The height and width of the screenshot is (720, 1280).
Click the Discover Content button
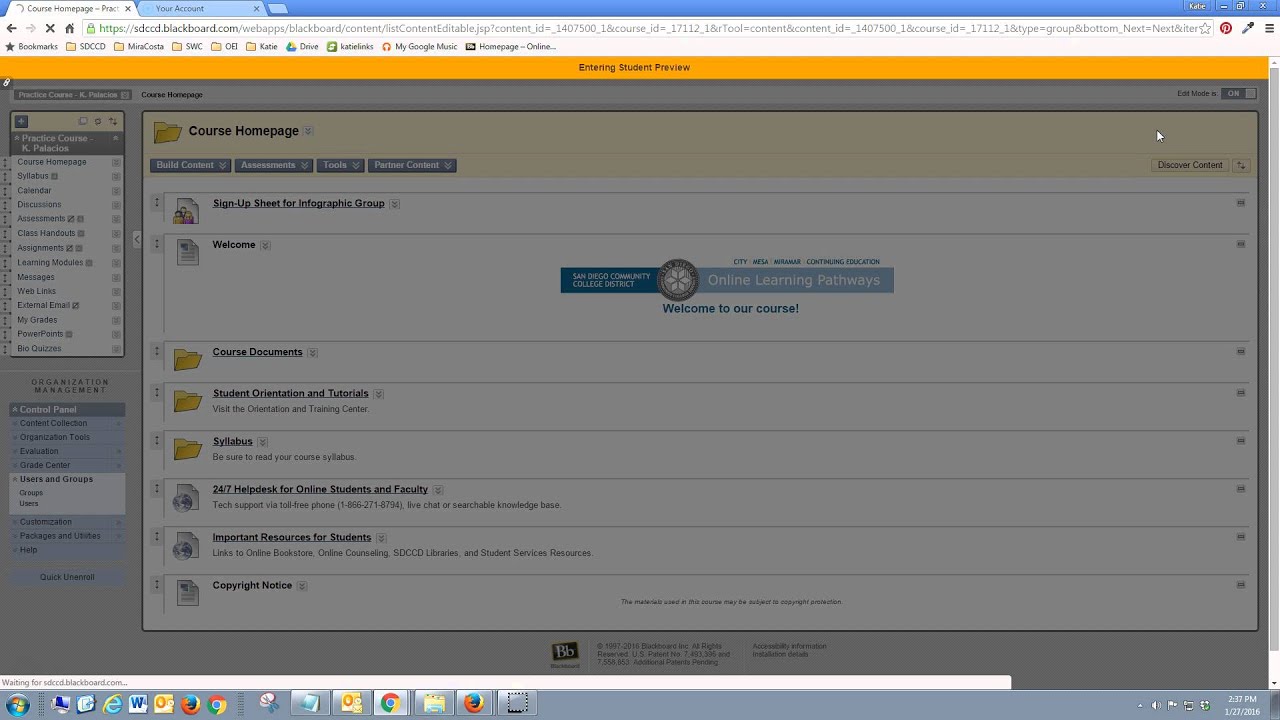pyautogui.click(x=1189, y=165)
